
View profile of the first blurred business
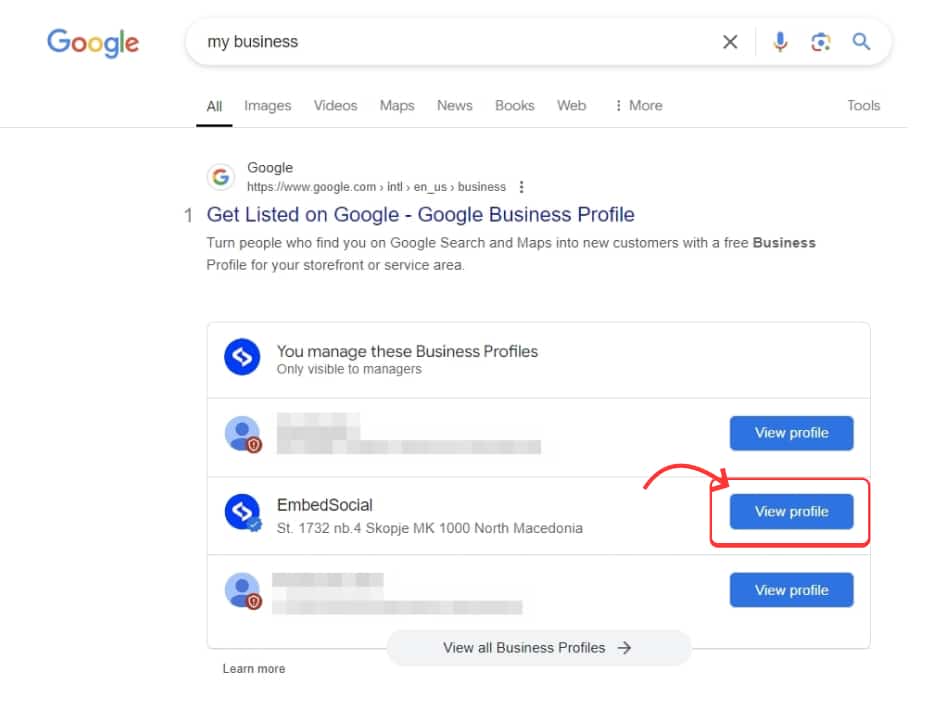pos(791,433)
